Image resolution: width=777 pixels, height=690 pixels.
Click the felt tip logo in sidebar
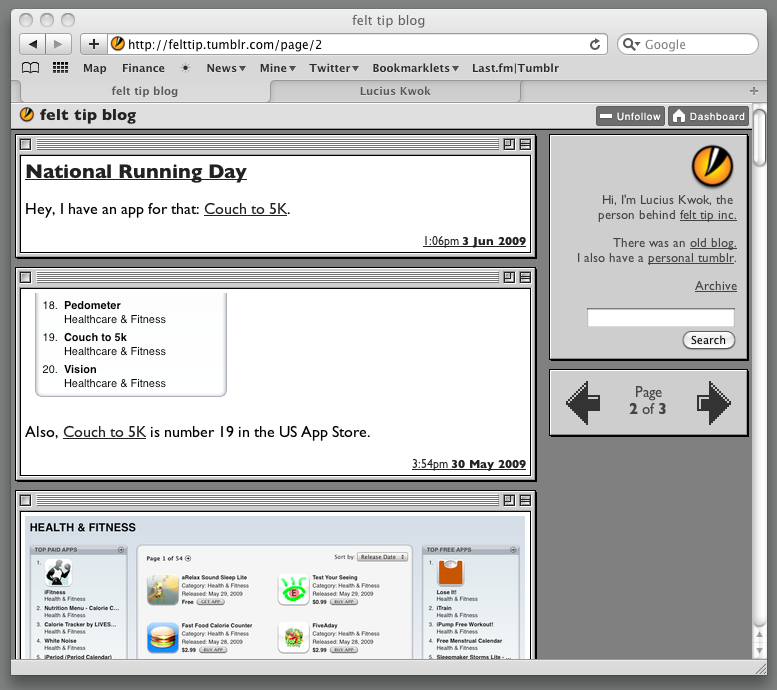coord(712,165)
